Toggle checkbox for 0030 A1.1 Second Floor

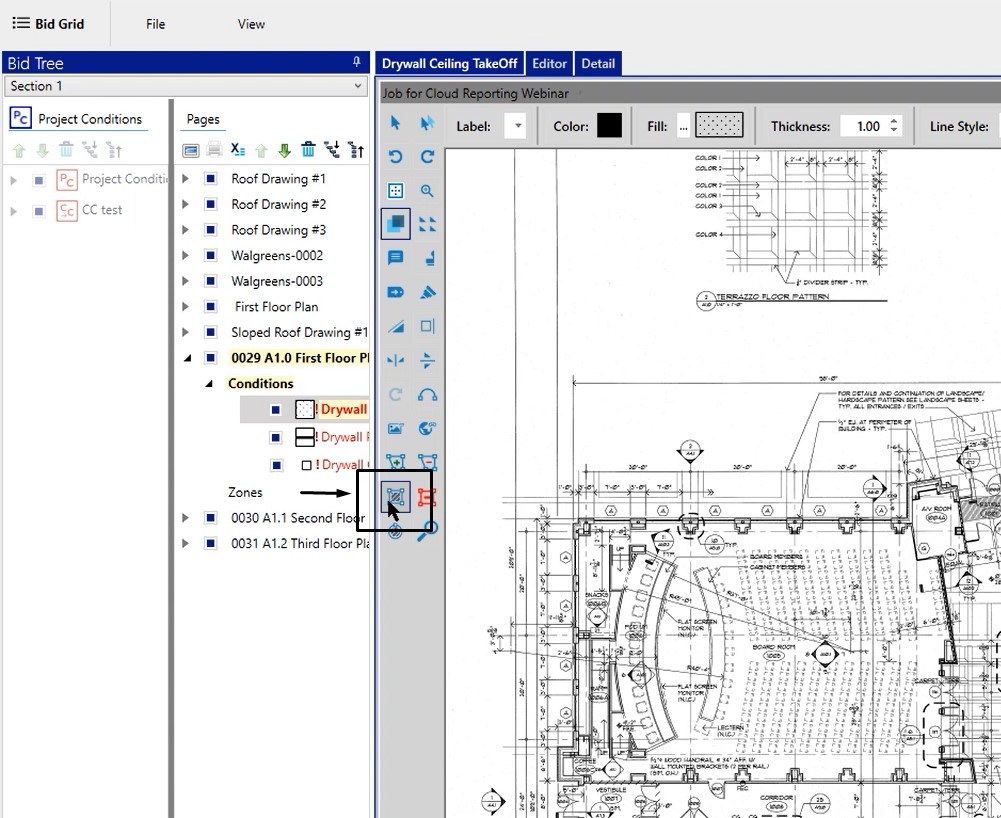point(210,518)
